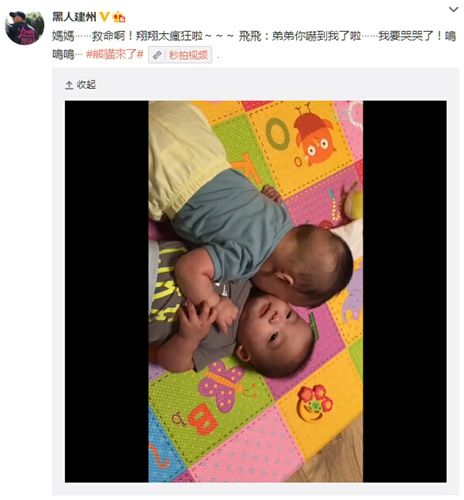Image resolution: width=464 pixels, height=500 pixels.
Task: Open the round profile avatar photo
Action: click(25, 27)
